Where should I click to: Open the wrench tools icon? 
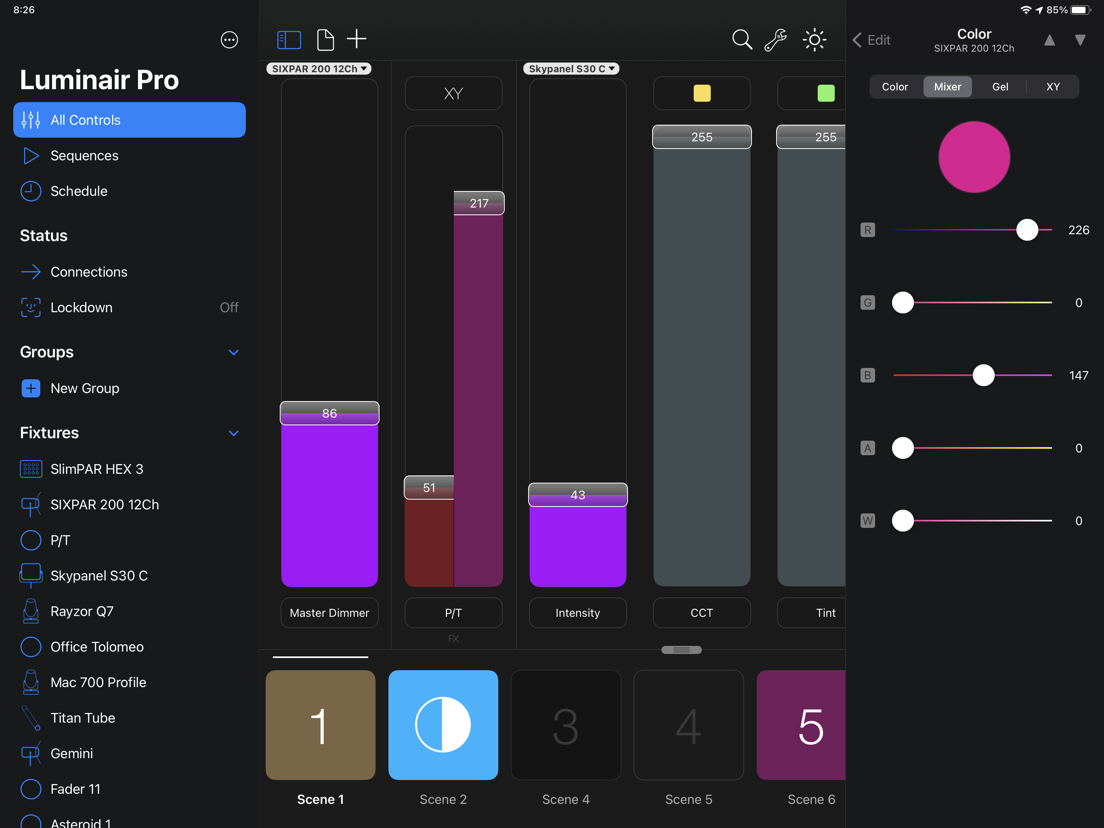tap(775, 39)
